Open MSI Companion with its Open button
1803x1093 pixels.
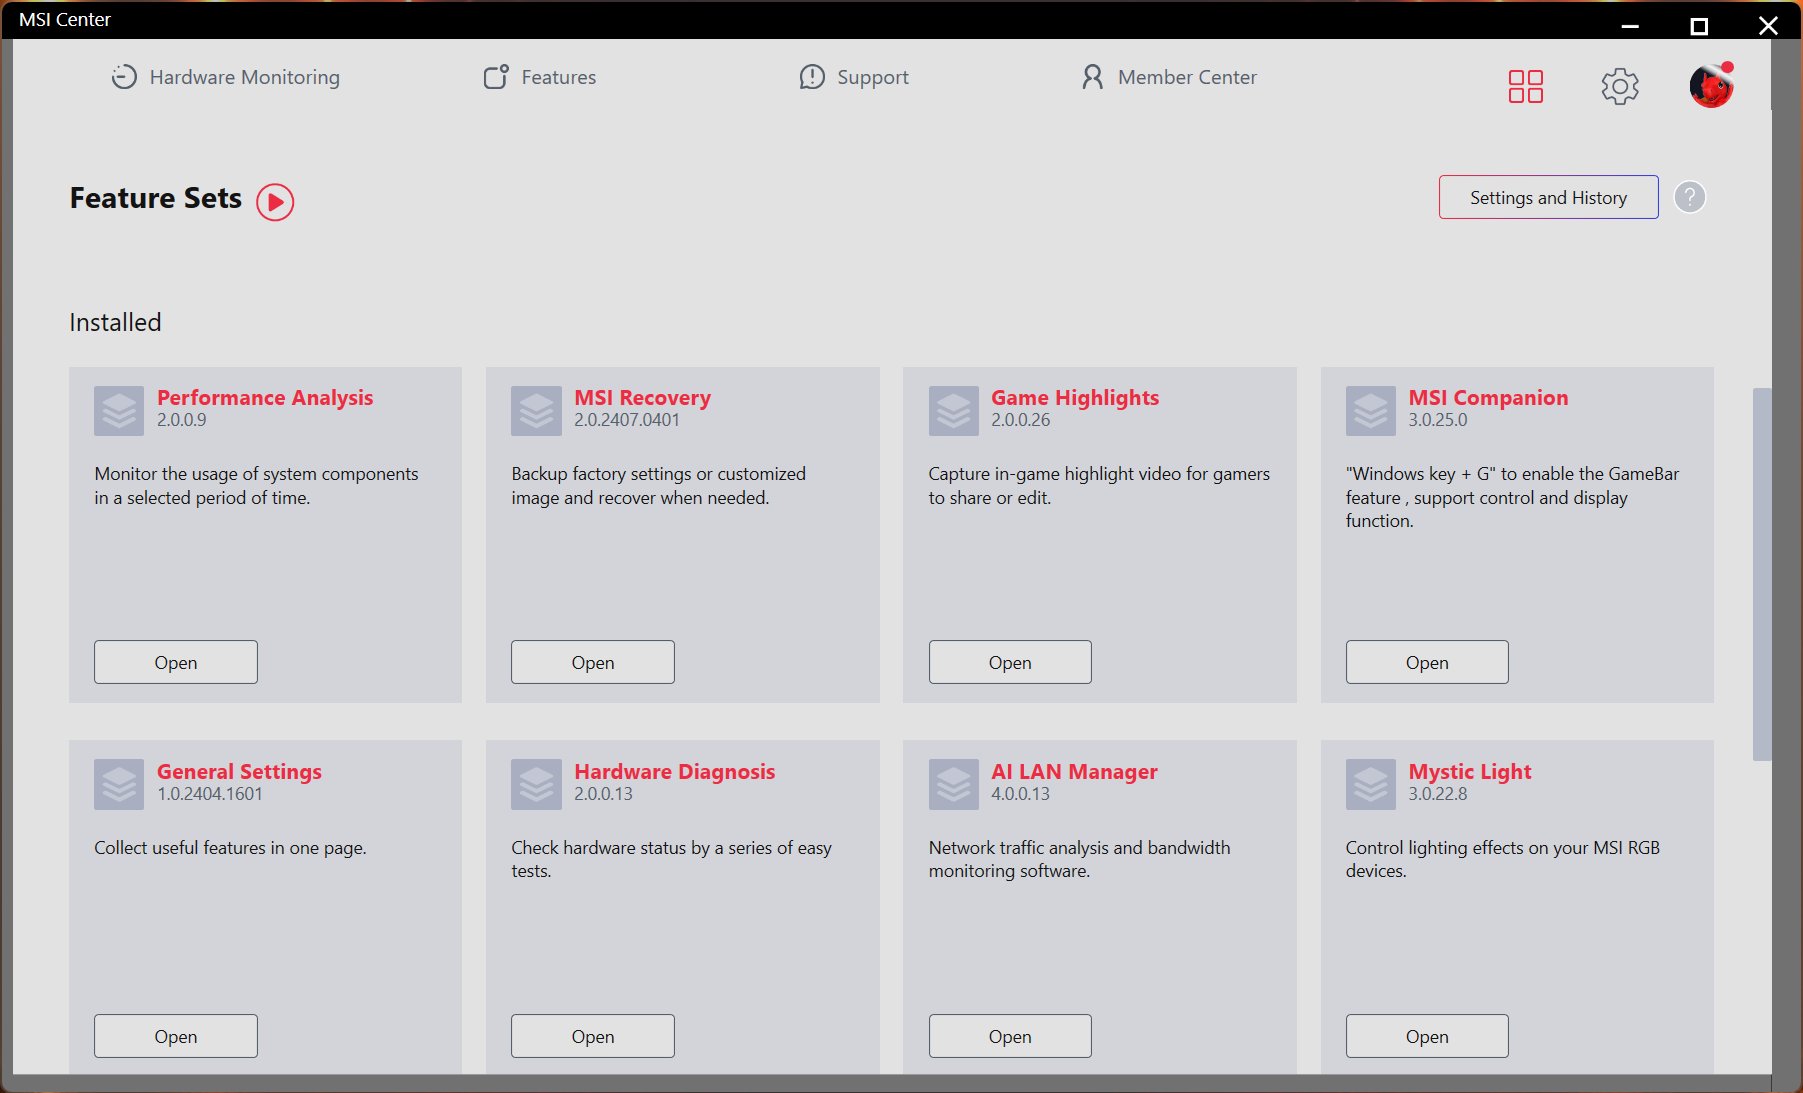click(1427, 663)
